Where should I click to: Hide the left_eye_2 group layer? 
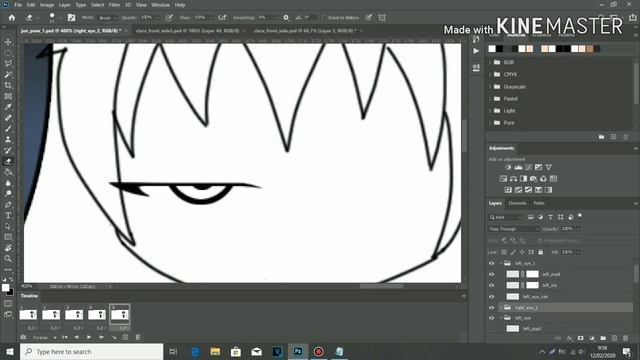coord(491,263)
